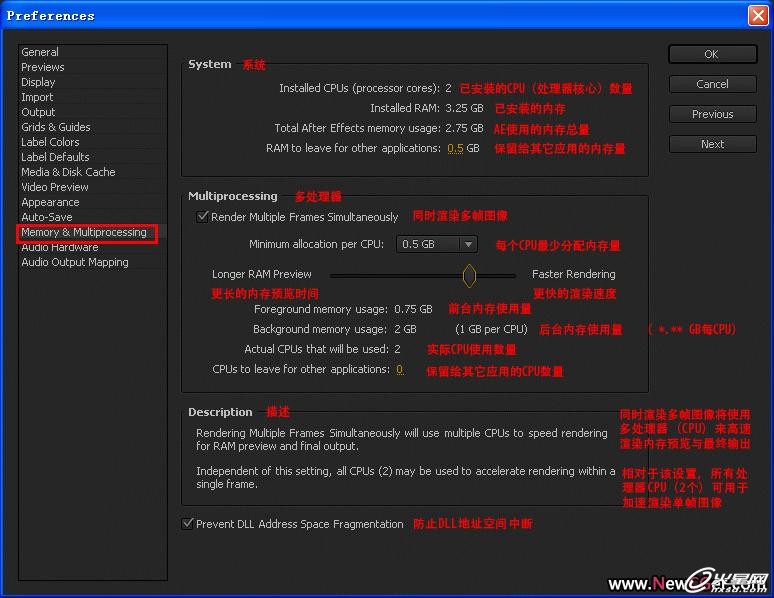Click the (1 GB per CPU) text
The height and width of the screenshot is (598, 774).
click(491, 329)
